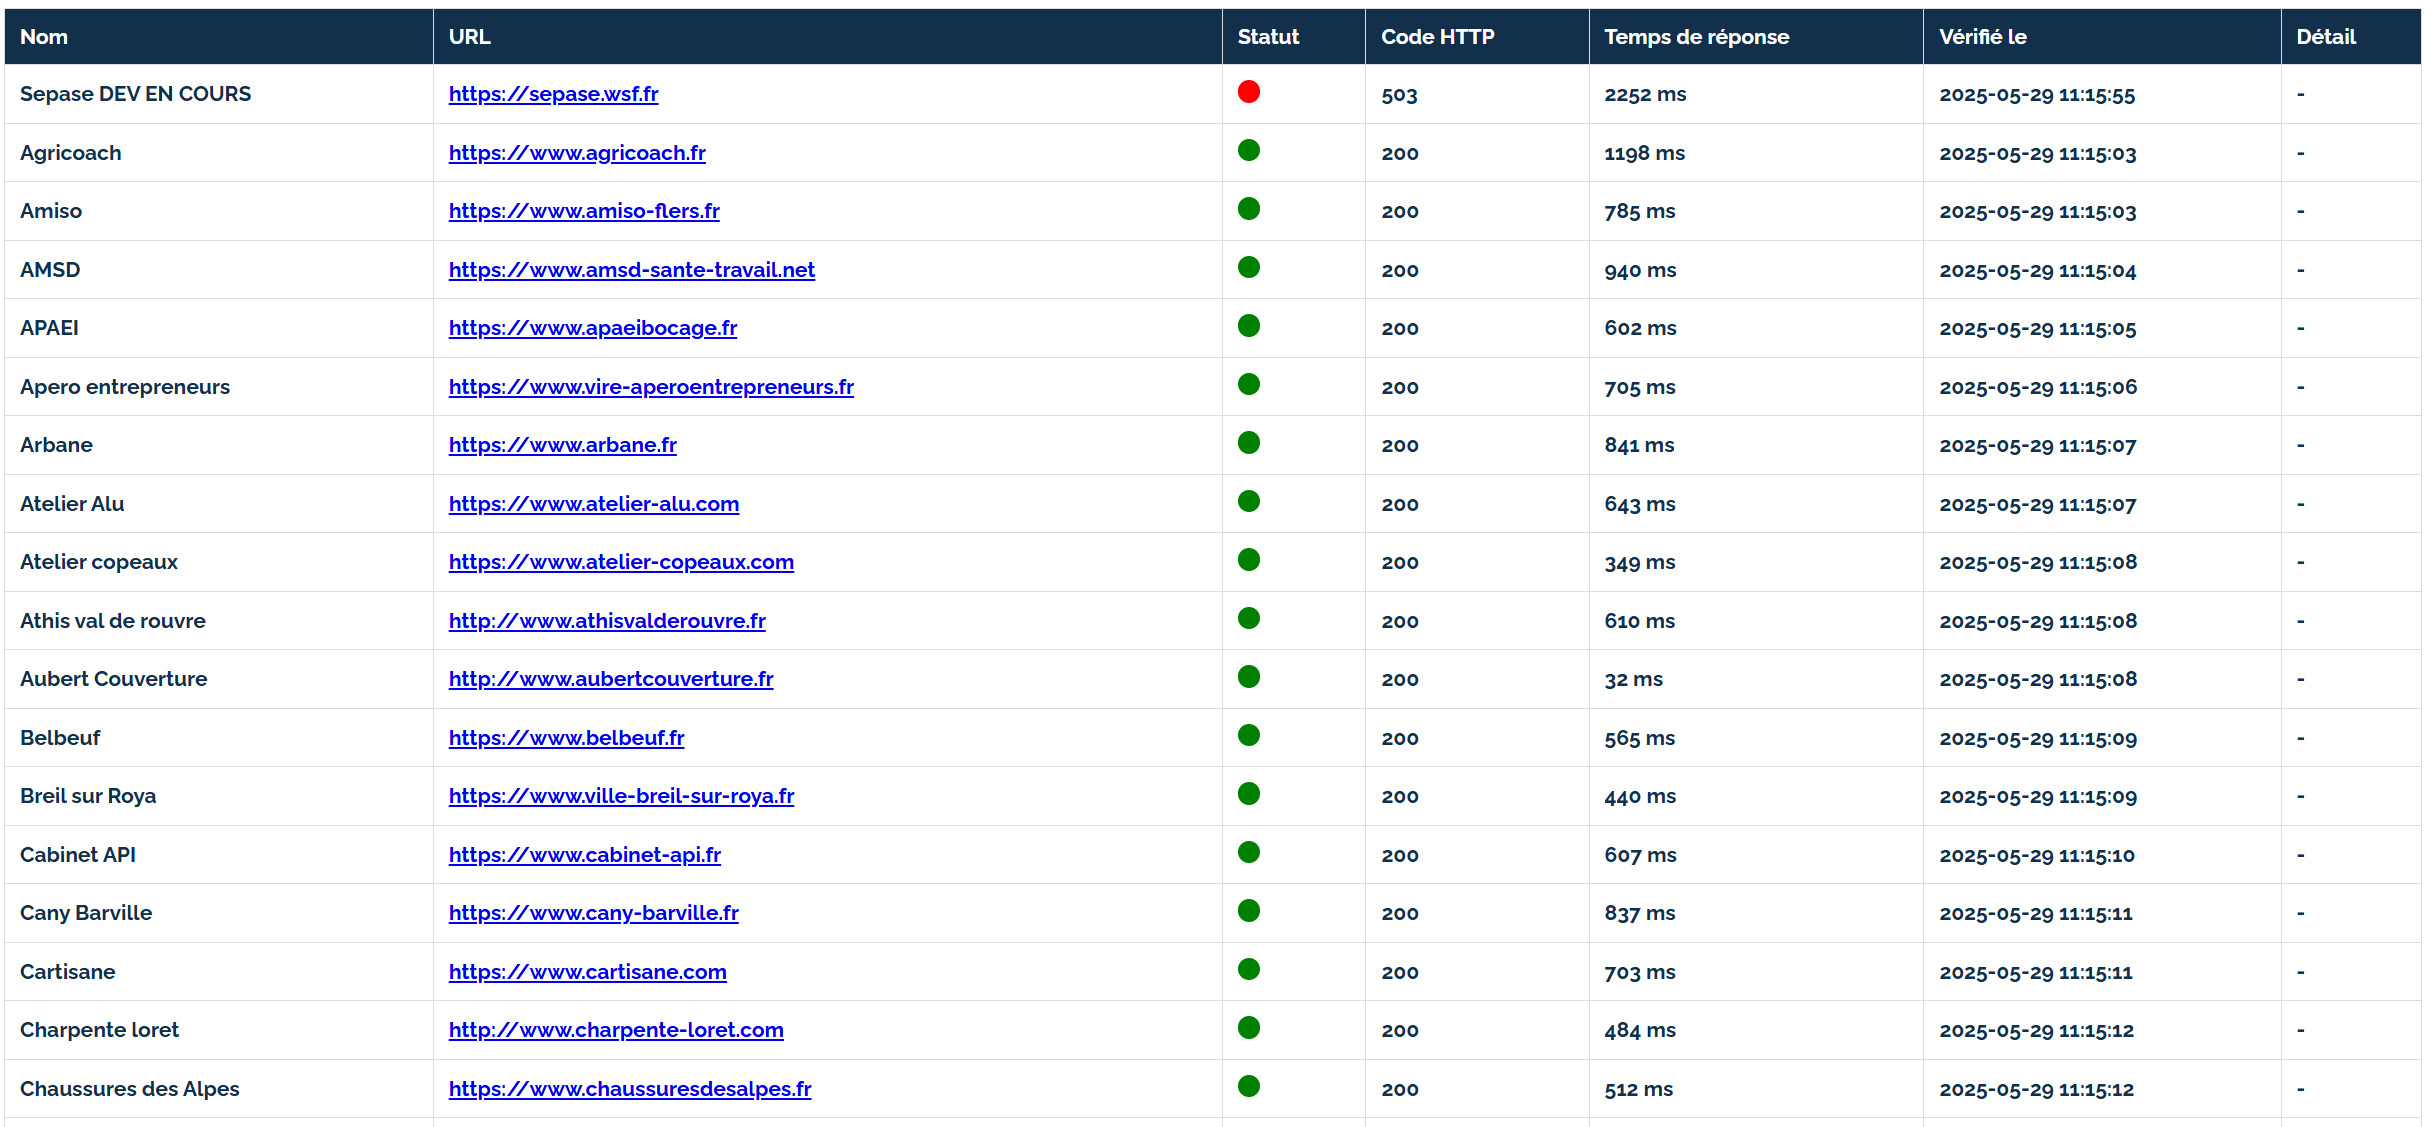Click the Charpente loret status dot
This screenshot has width=2434, height=1127.
(1249, 1028)
